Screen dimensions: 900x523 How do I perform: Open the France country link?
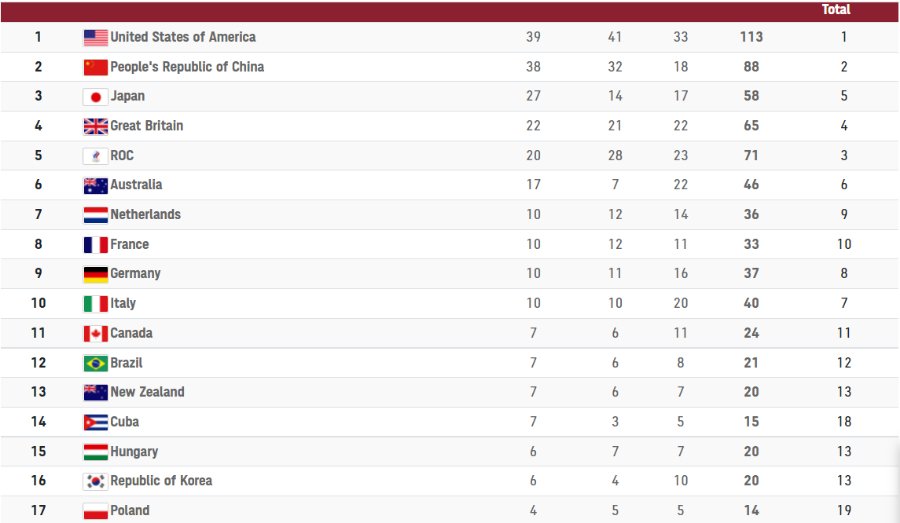tap(129, 244)
